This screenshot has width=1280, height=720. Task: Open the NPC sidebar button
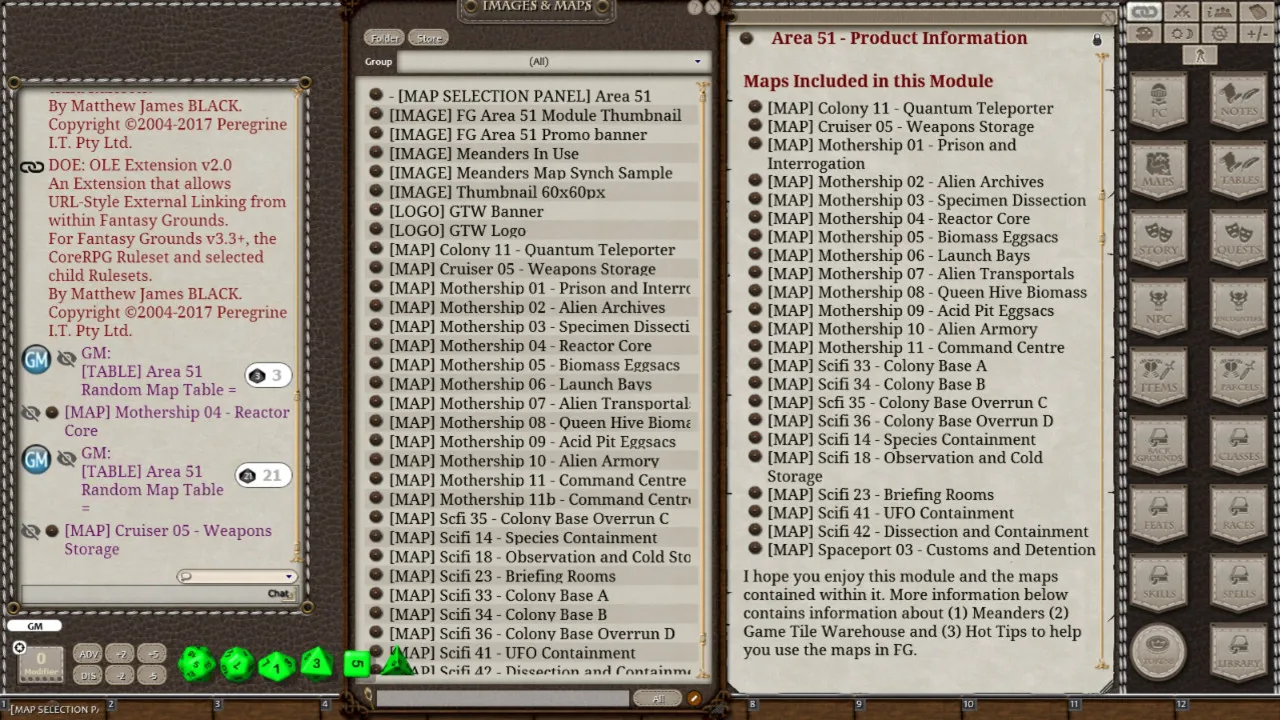pos(1159,307)
